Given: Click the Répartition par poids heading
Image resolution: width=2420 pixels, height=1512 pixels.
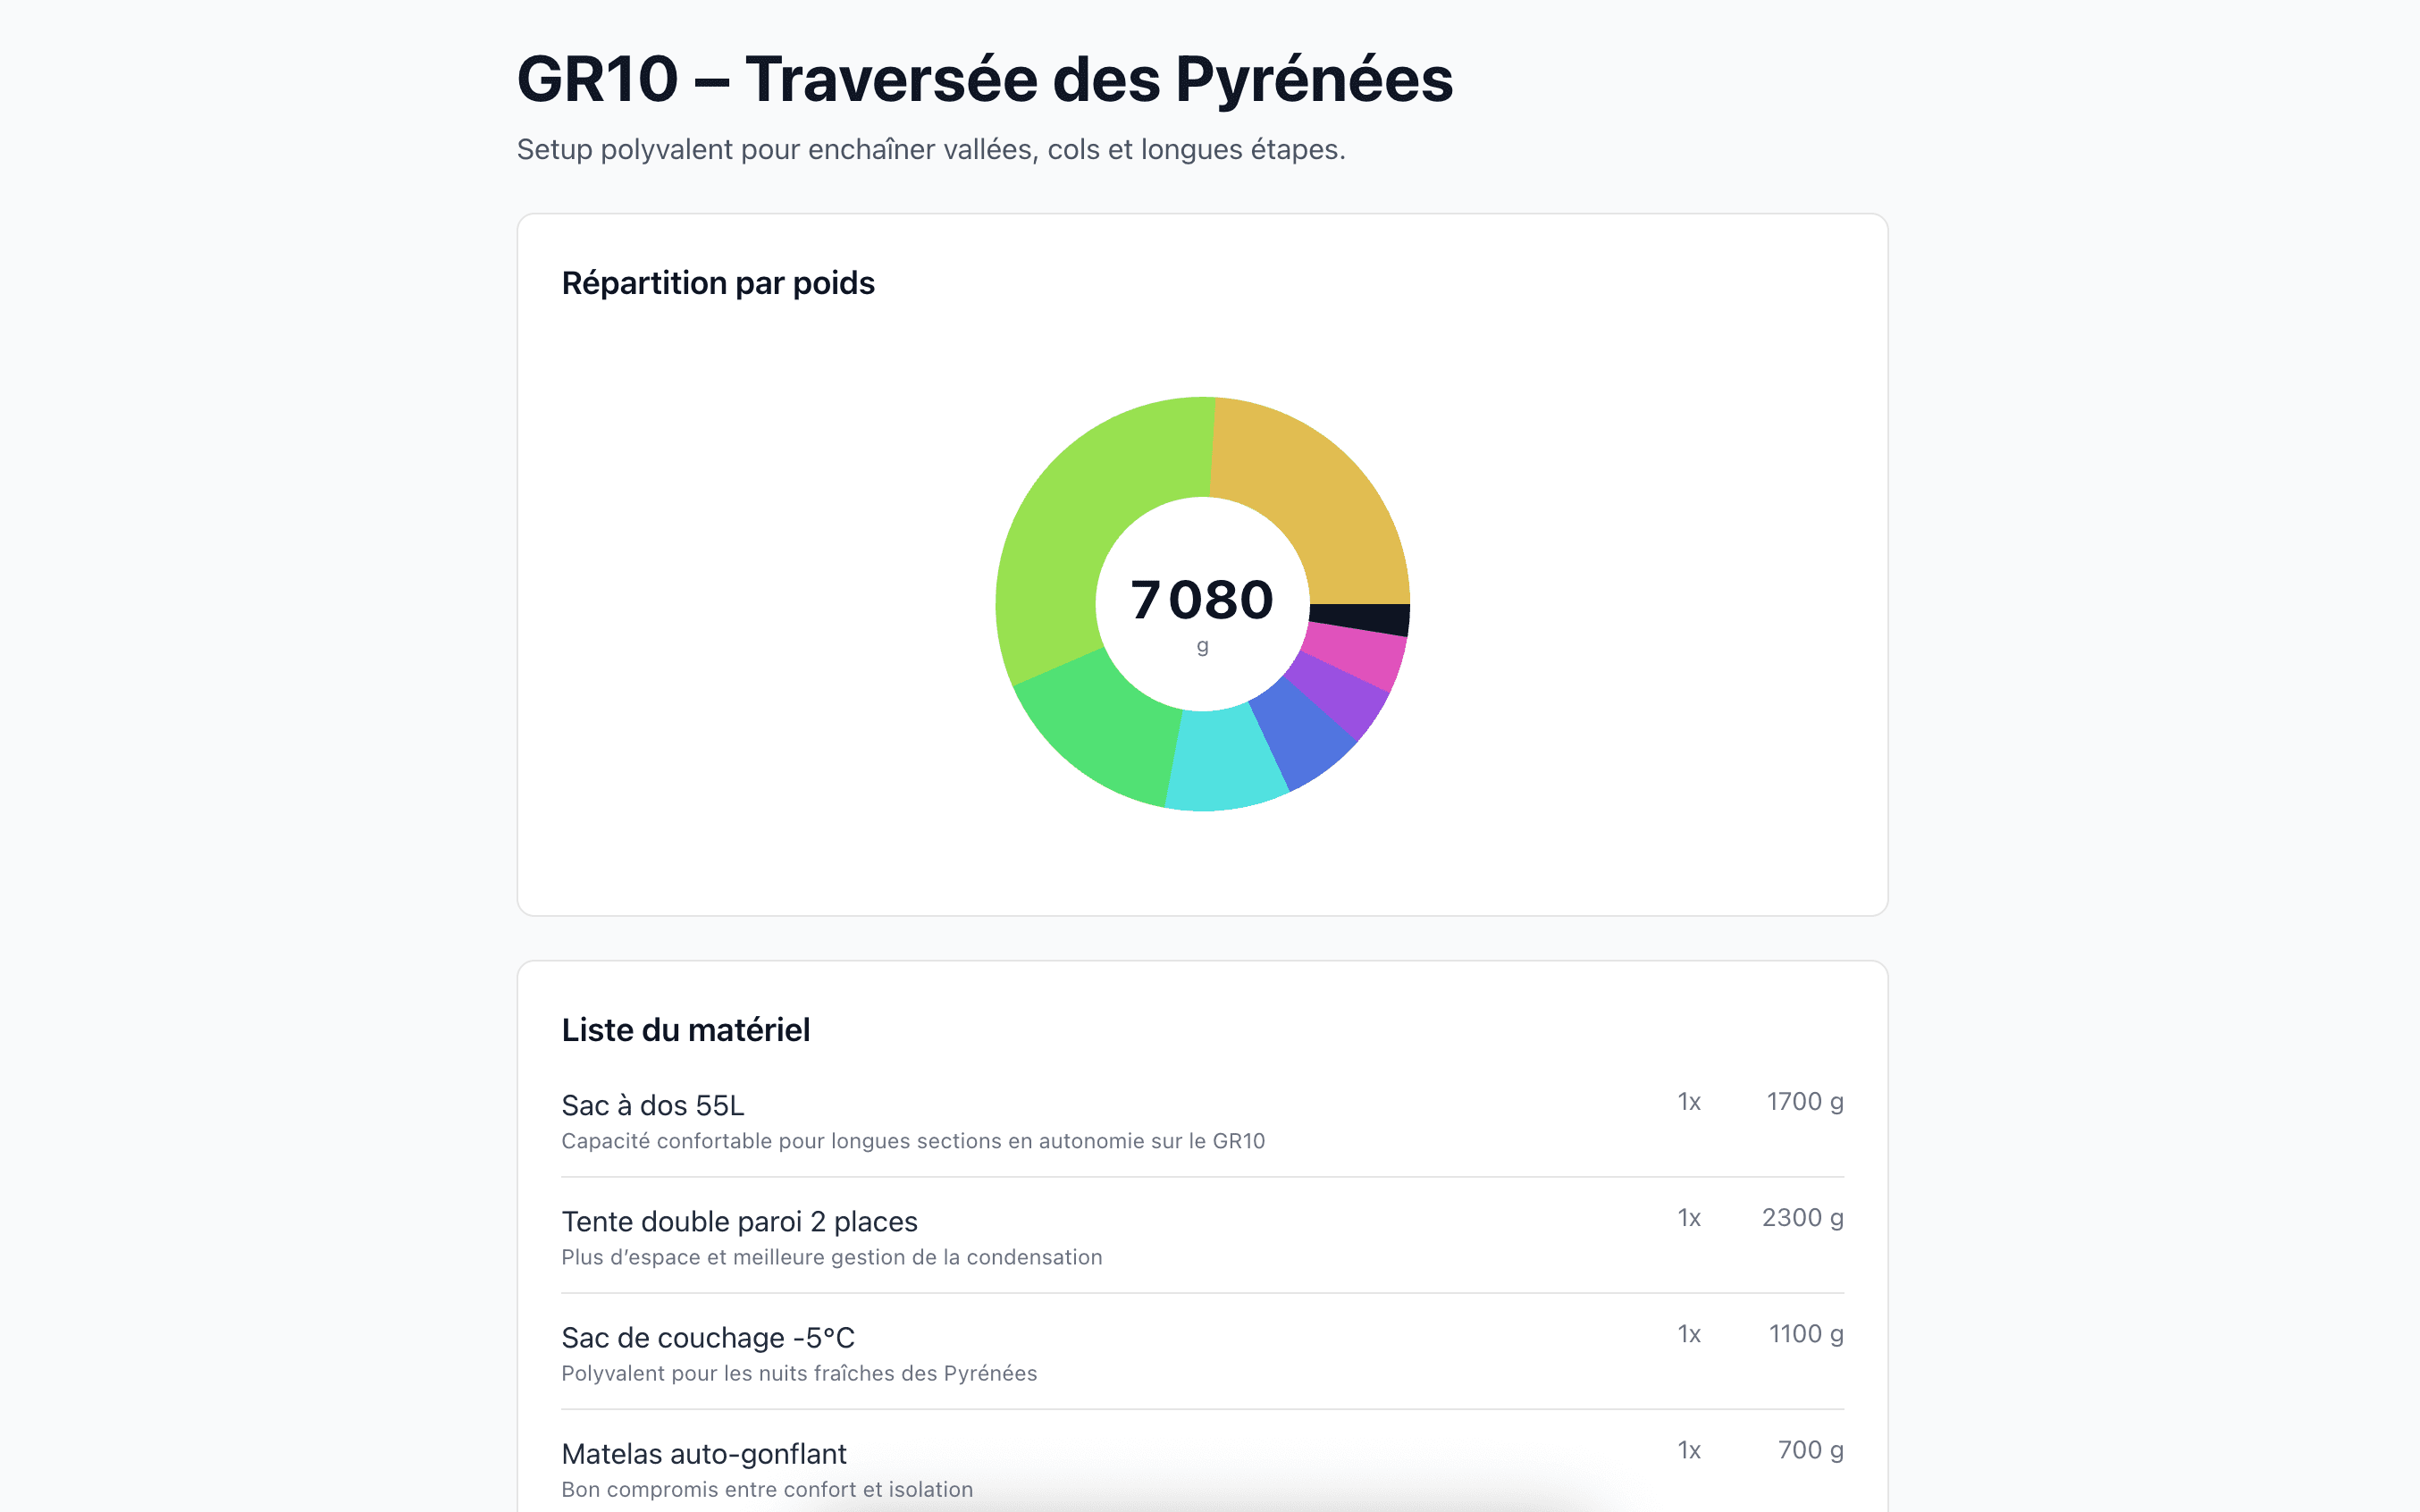Looking at the screenshot, I should click(717, 283).
